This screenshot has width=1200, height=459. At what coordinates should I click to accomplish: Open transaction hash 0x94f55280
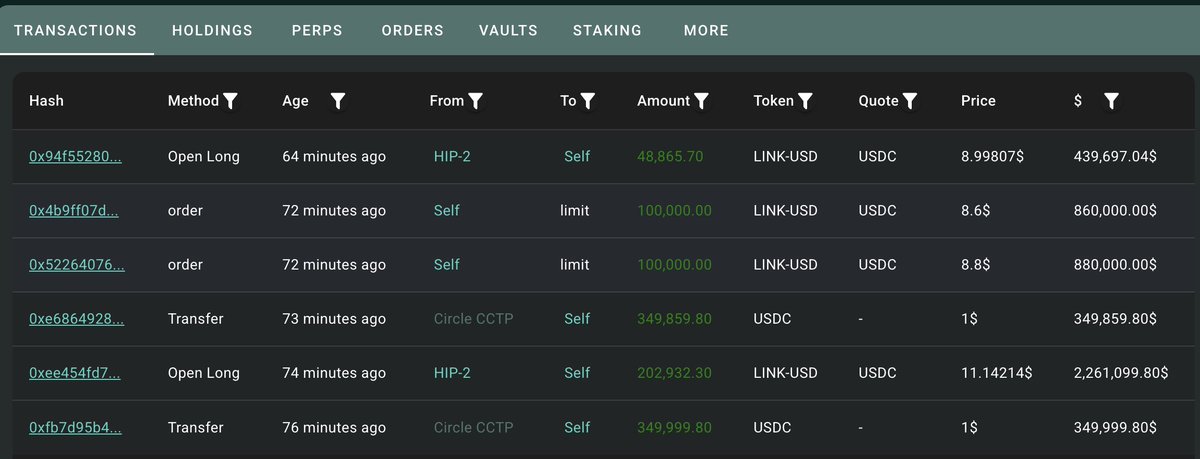pyautogui.click(x=75, y=156)
